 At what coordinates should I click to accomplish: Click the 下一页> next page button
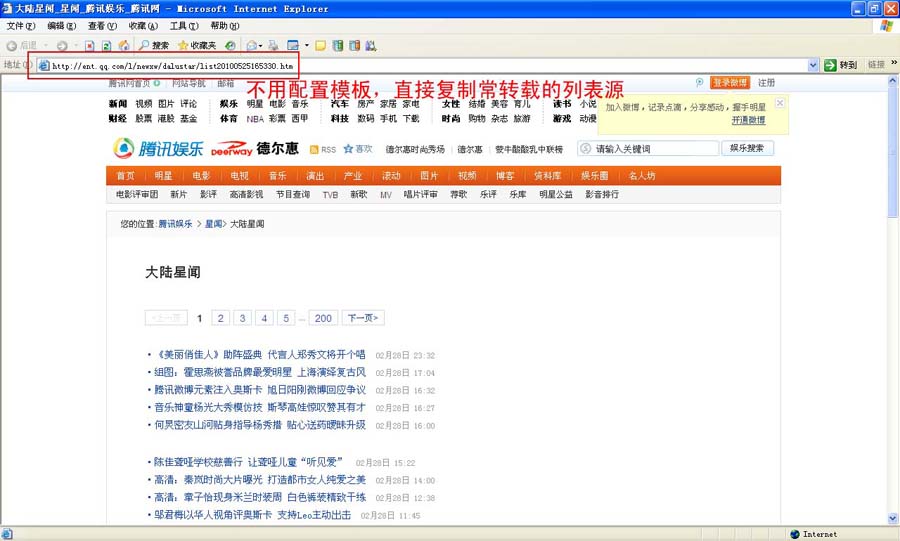[363, 318]
